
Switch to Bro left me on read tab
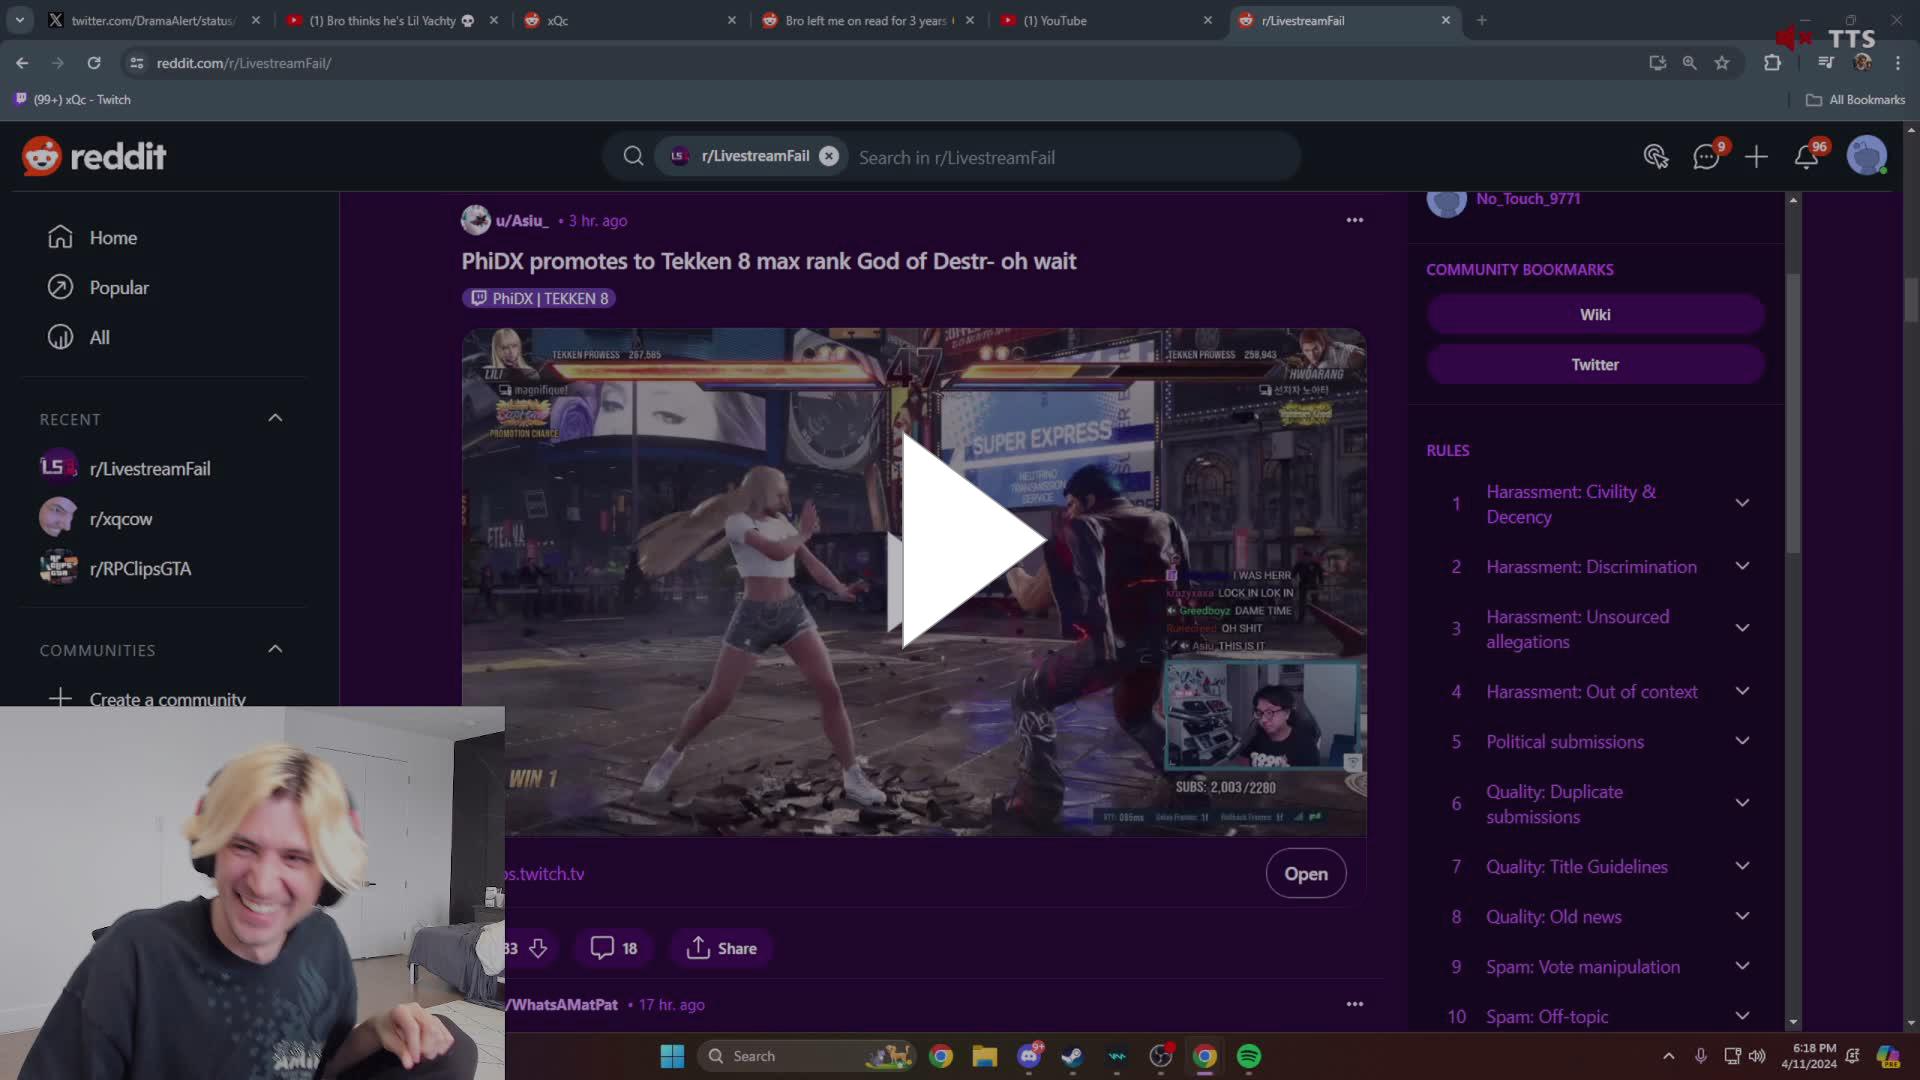click(x=866, y=20)
